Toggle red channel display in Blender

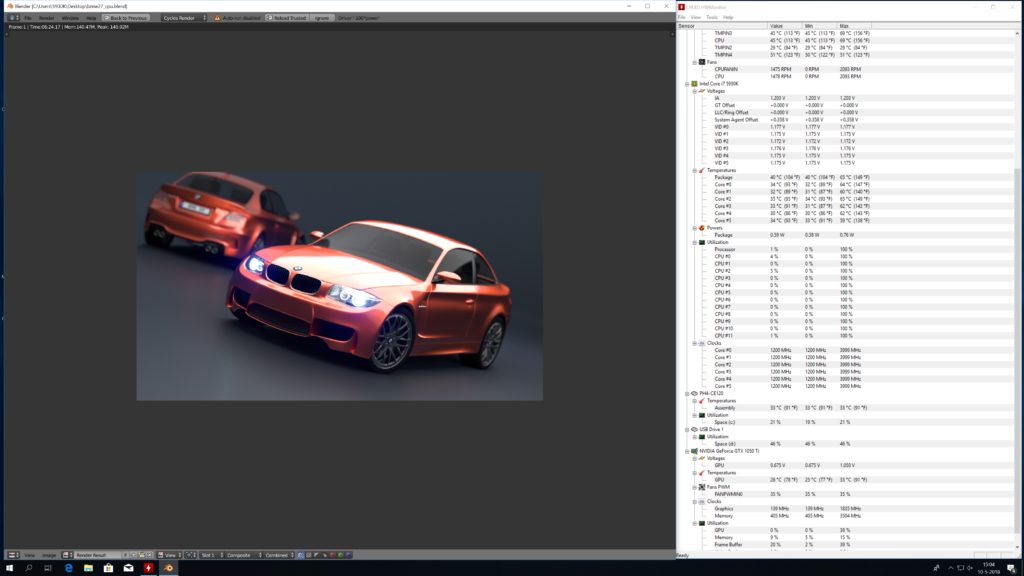332,555
